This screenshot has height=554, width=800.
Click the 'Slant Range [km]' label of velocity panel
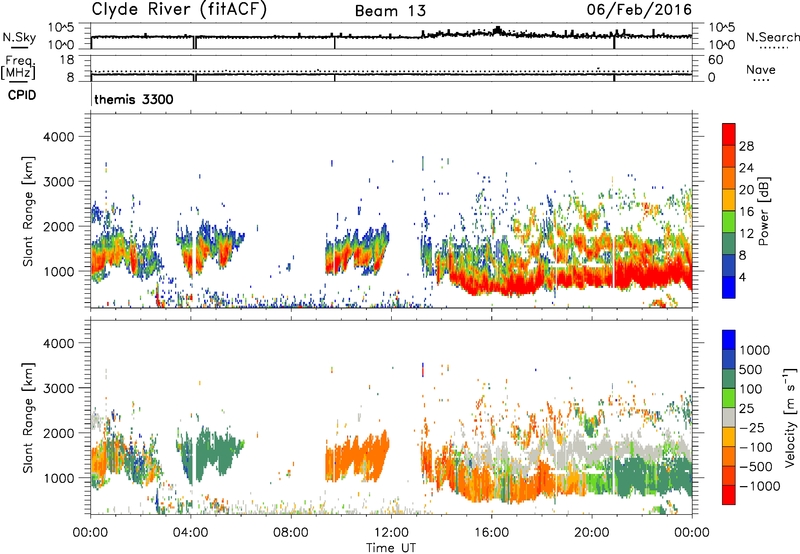[x=28, y=417]
